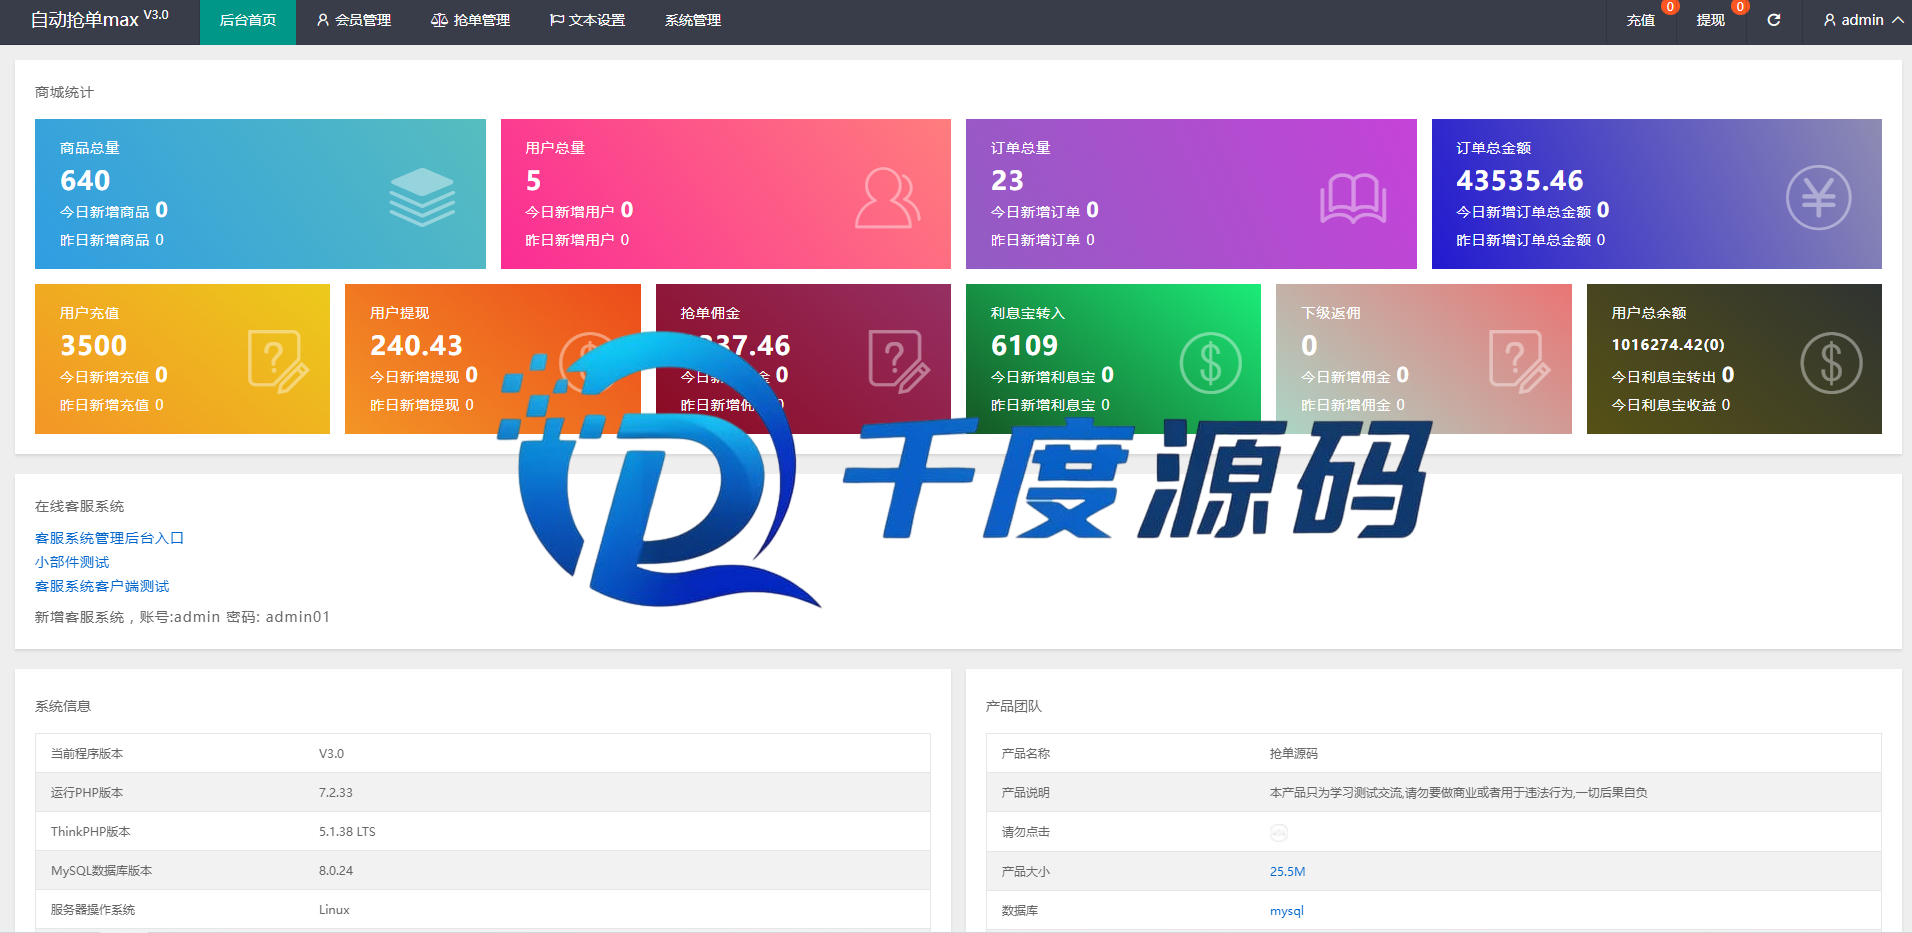Click the 当前程序版本 value V3.0

point(331,753)
